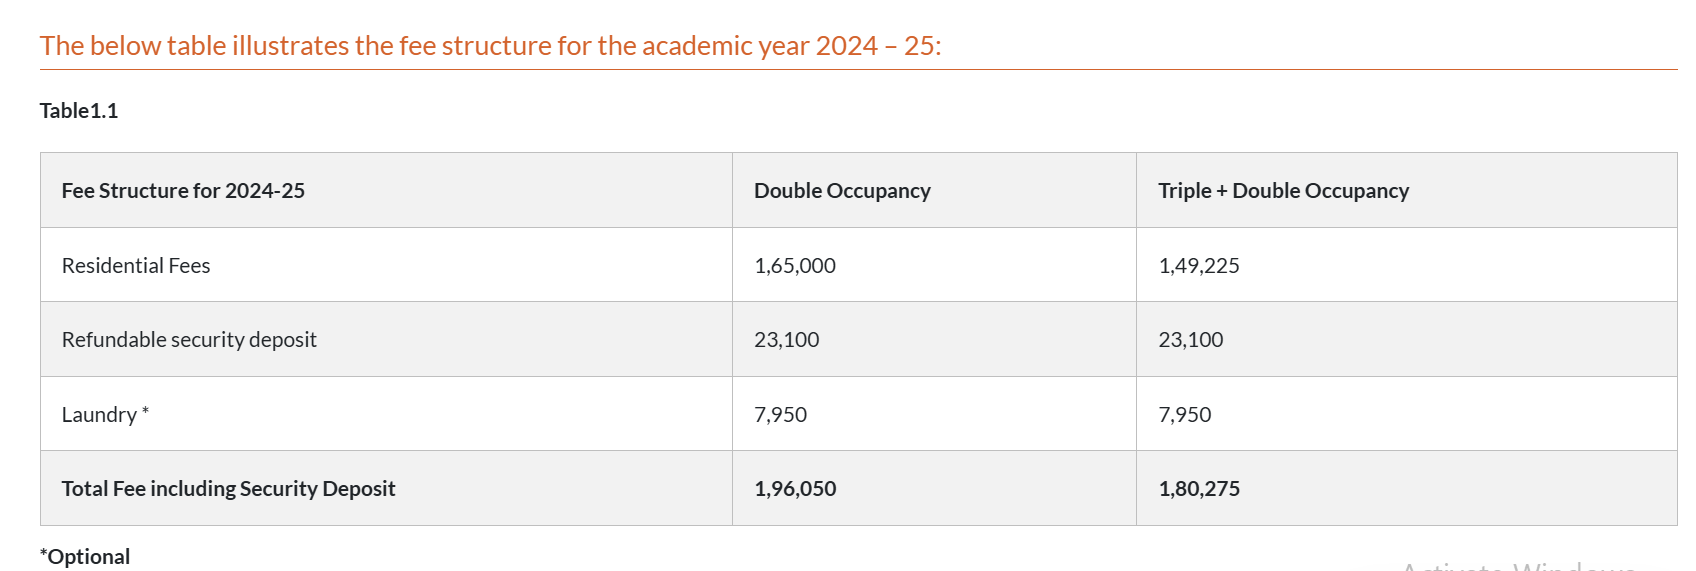This screenshot has width=1696, height=571.
Task: Click the *Optional footnote text
Action: coord(85,557)
